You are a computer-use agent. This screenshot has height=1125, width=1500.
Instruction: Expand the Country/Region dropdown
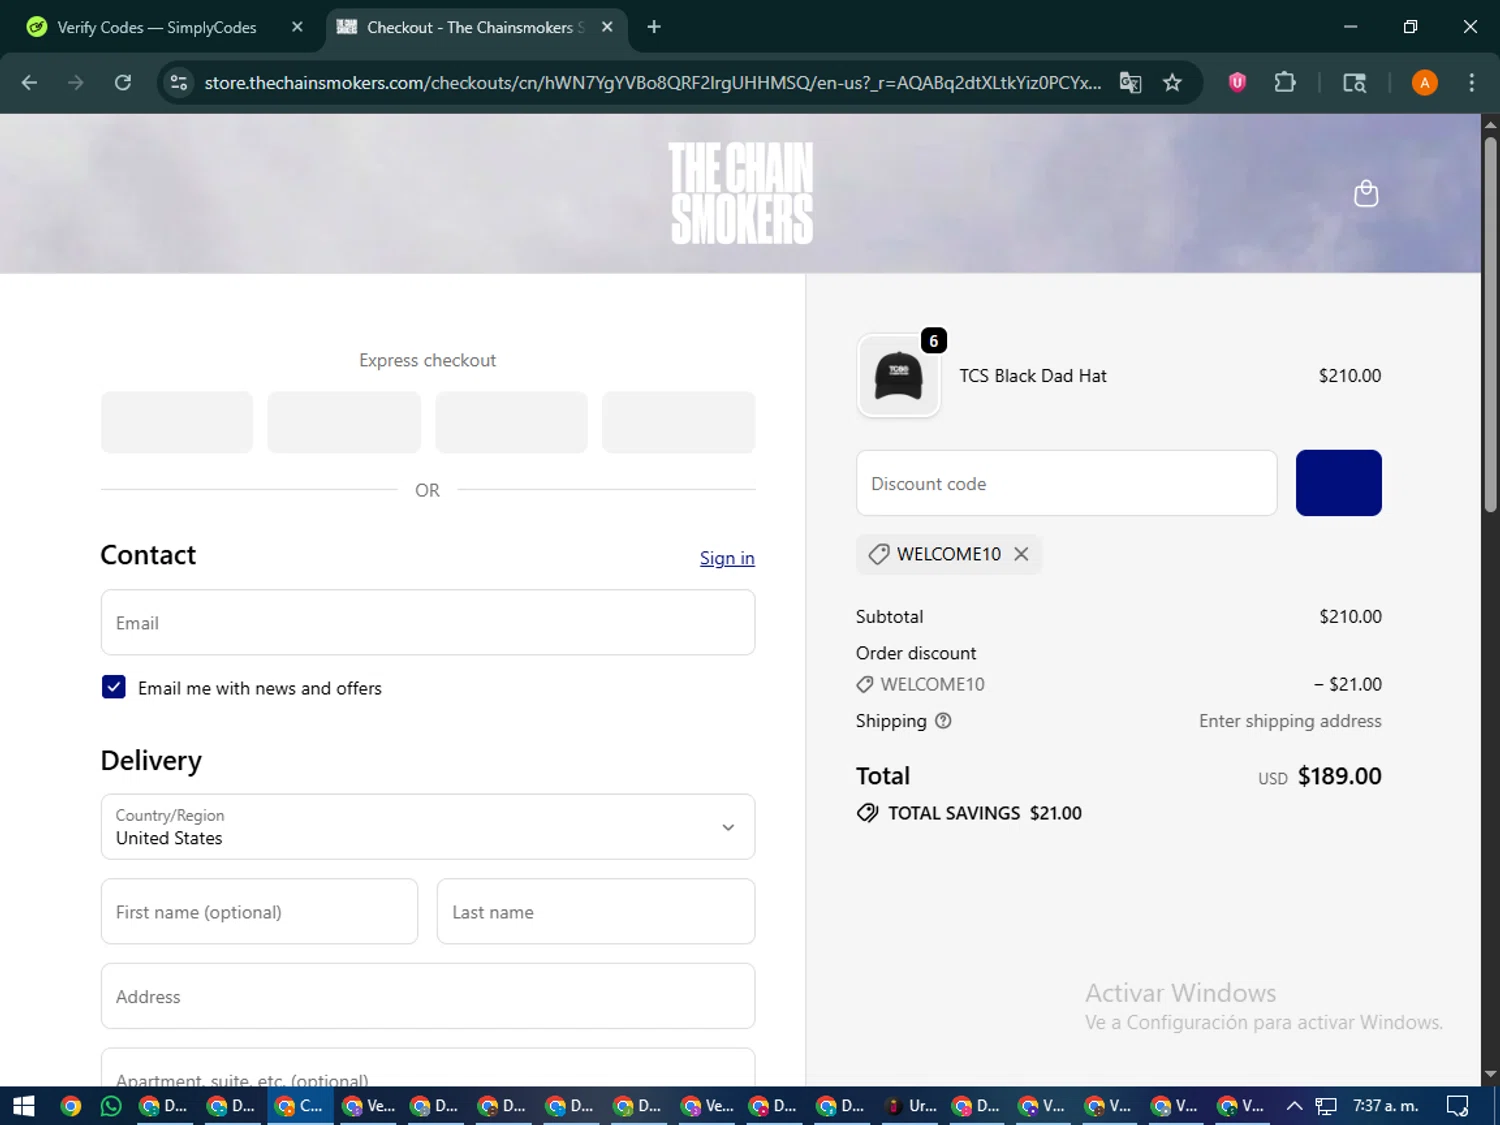click(428, 827)
